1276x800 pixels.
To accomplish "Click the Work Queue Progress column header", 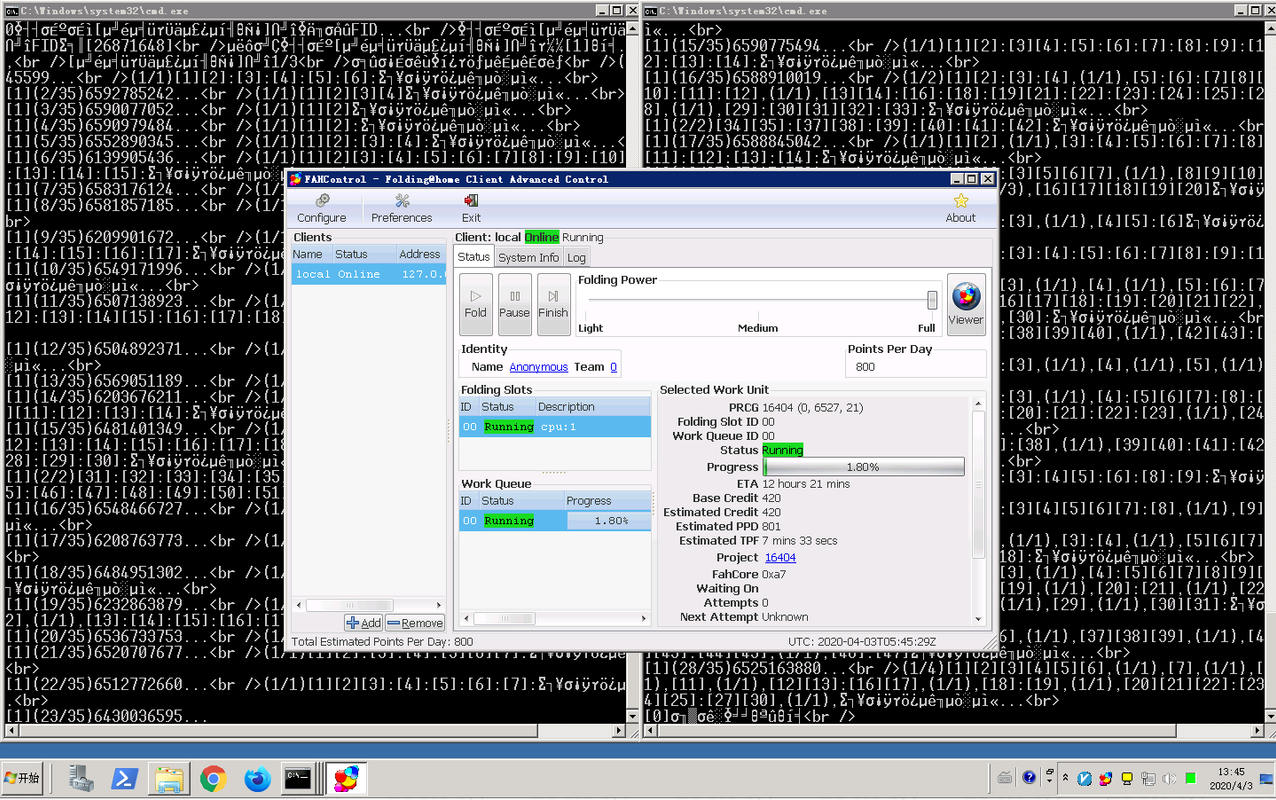I will [608, 501].
